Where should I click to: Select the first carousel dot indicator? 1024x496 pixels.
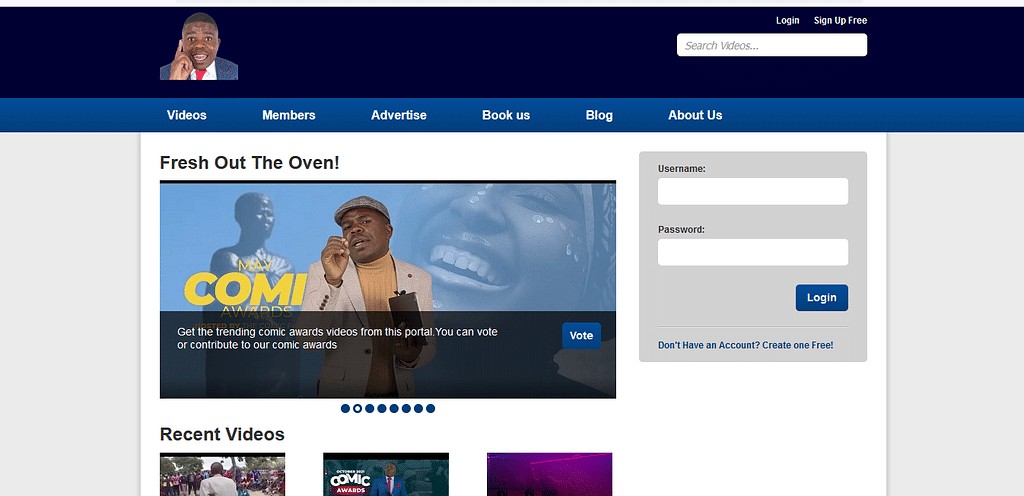(345, 408)
